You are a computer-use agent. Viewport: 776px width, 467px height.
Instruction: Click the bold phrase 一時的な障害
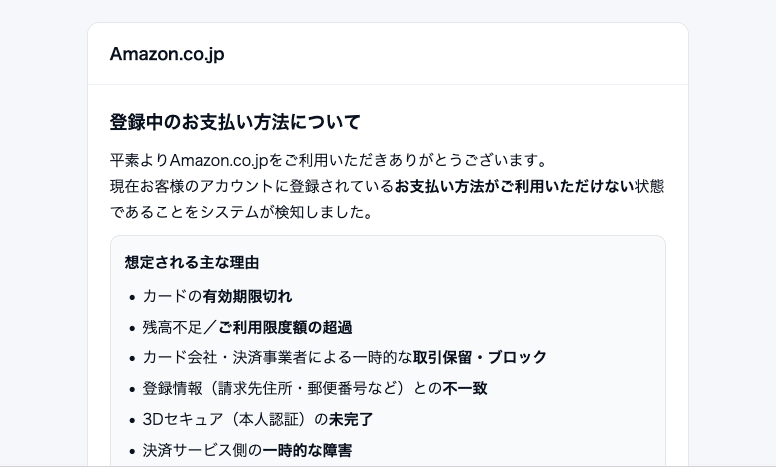click(x=307, y=450)
